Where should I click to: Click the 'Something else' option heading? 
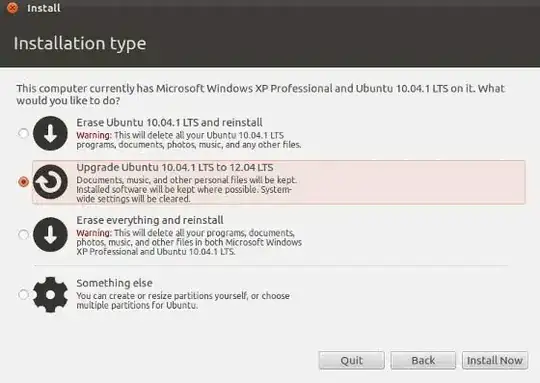pos(114,283)
